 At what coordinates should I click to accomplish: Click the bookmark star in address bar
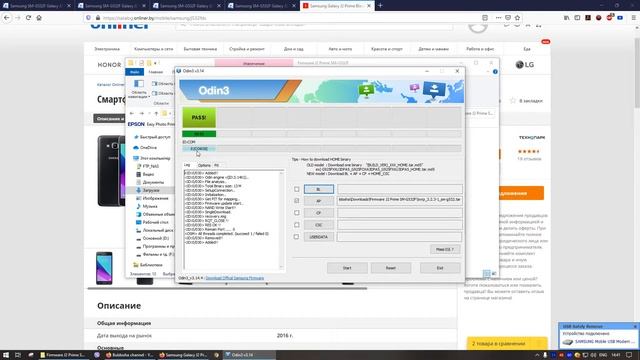click(x=518, y=18)
